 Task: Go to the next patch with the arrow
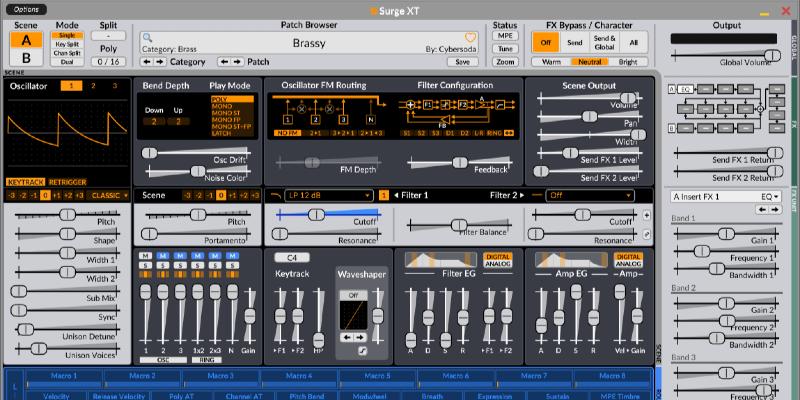pyautogui.click(x=238, y=61)
